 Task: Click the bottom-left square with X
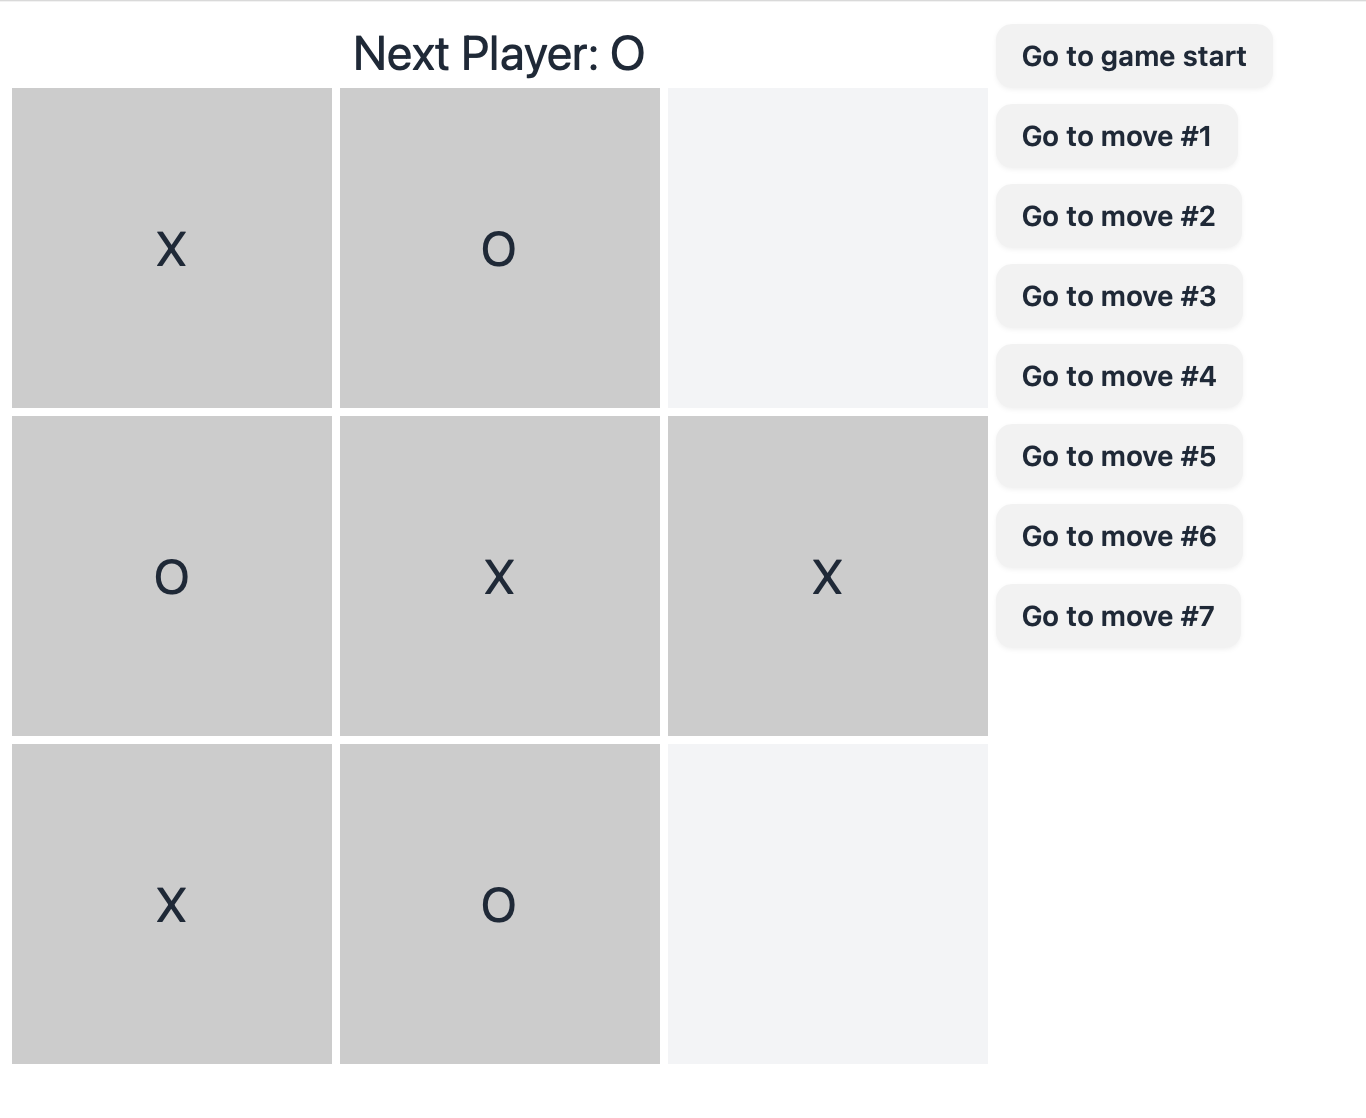(172, 904)
